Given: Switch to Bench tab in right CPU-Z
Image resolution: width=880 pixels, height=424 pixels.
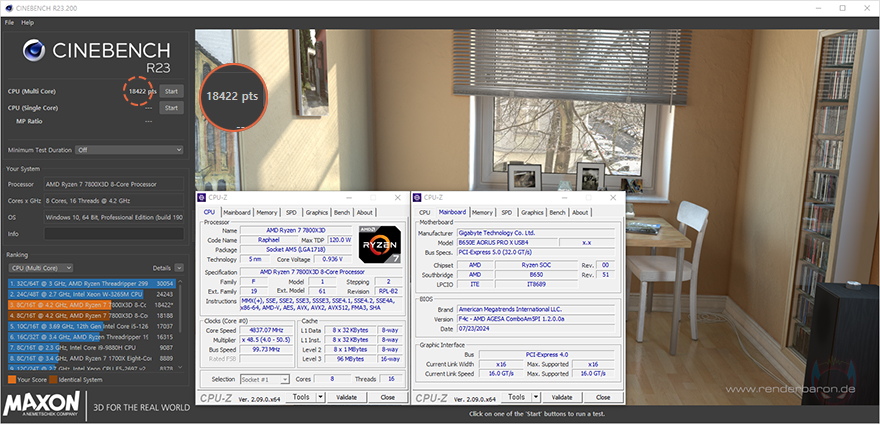Looking at the screenshot, I should pos(557,212).
